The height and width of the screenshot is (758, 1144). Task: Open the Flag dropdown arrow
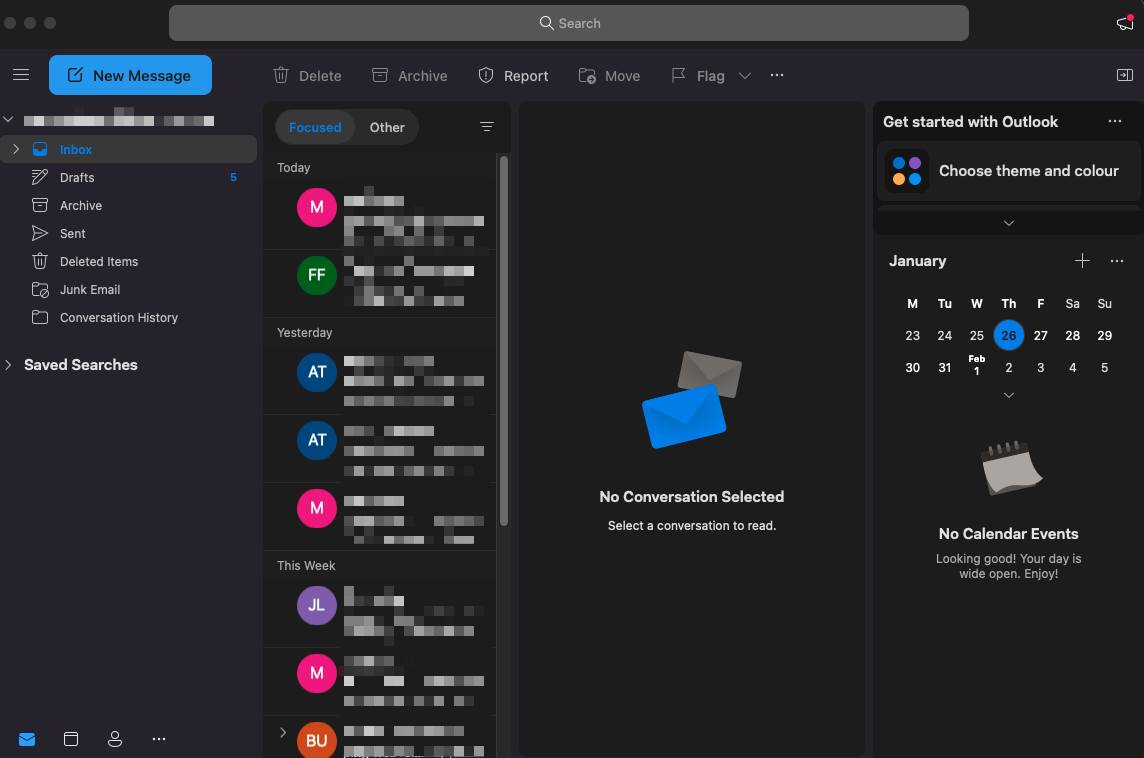(745, 76)
